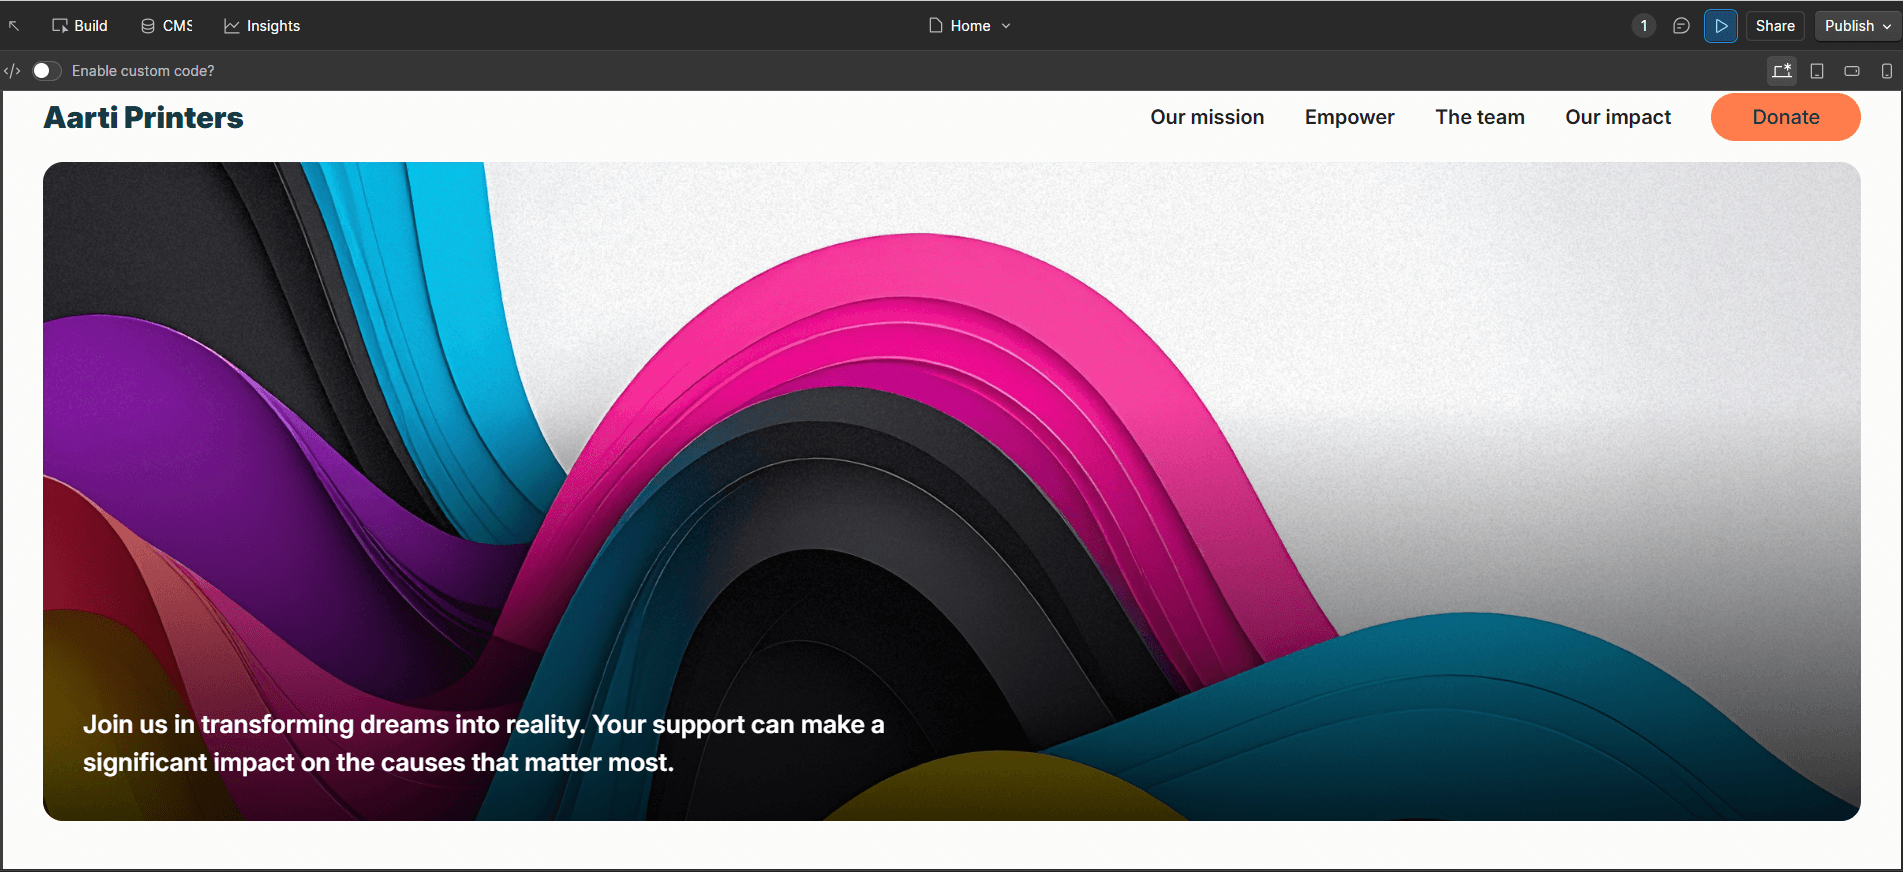
Task: Click the Share button
Action: [1774, 26]
